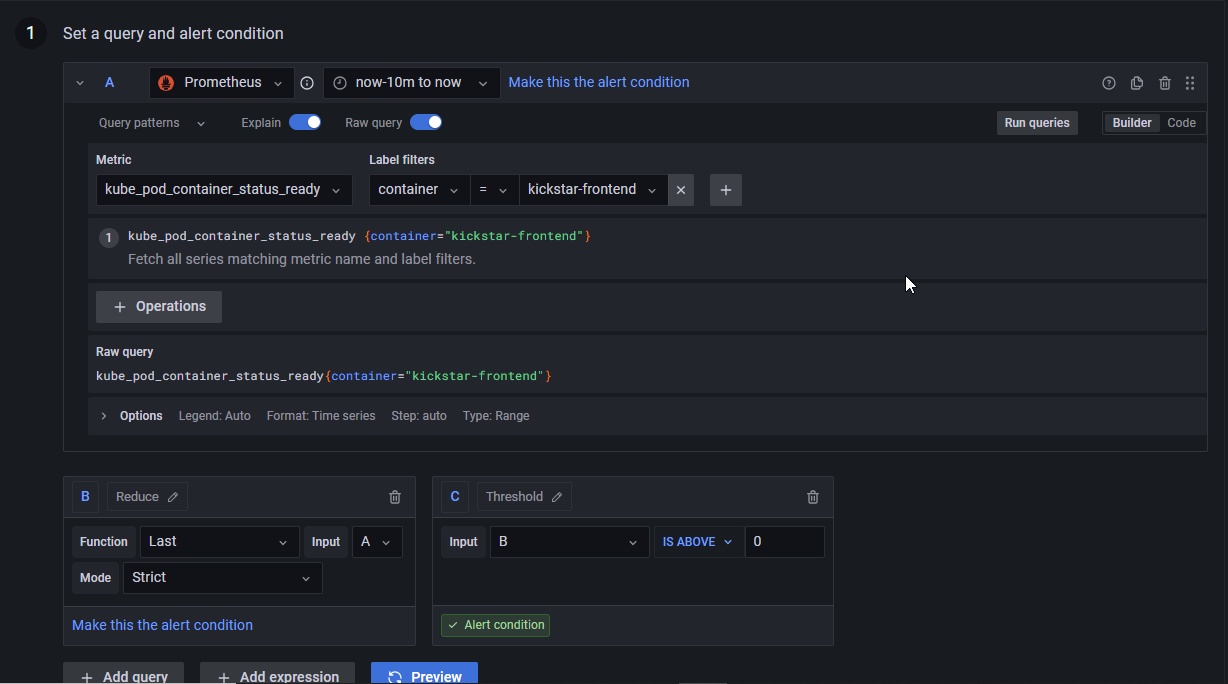Open the equals operator dropdown
The image size is (1228, 684).
[494, 190]
